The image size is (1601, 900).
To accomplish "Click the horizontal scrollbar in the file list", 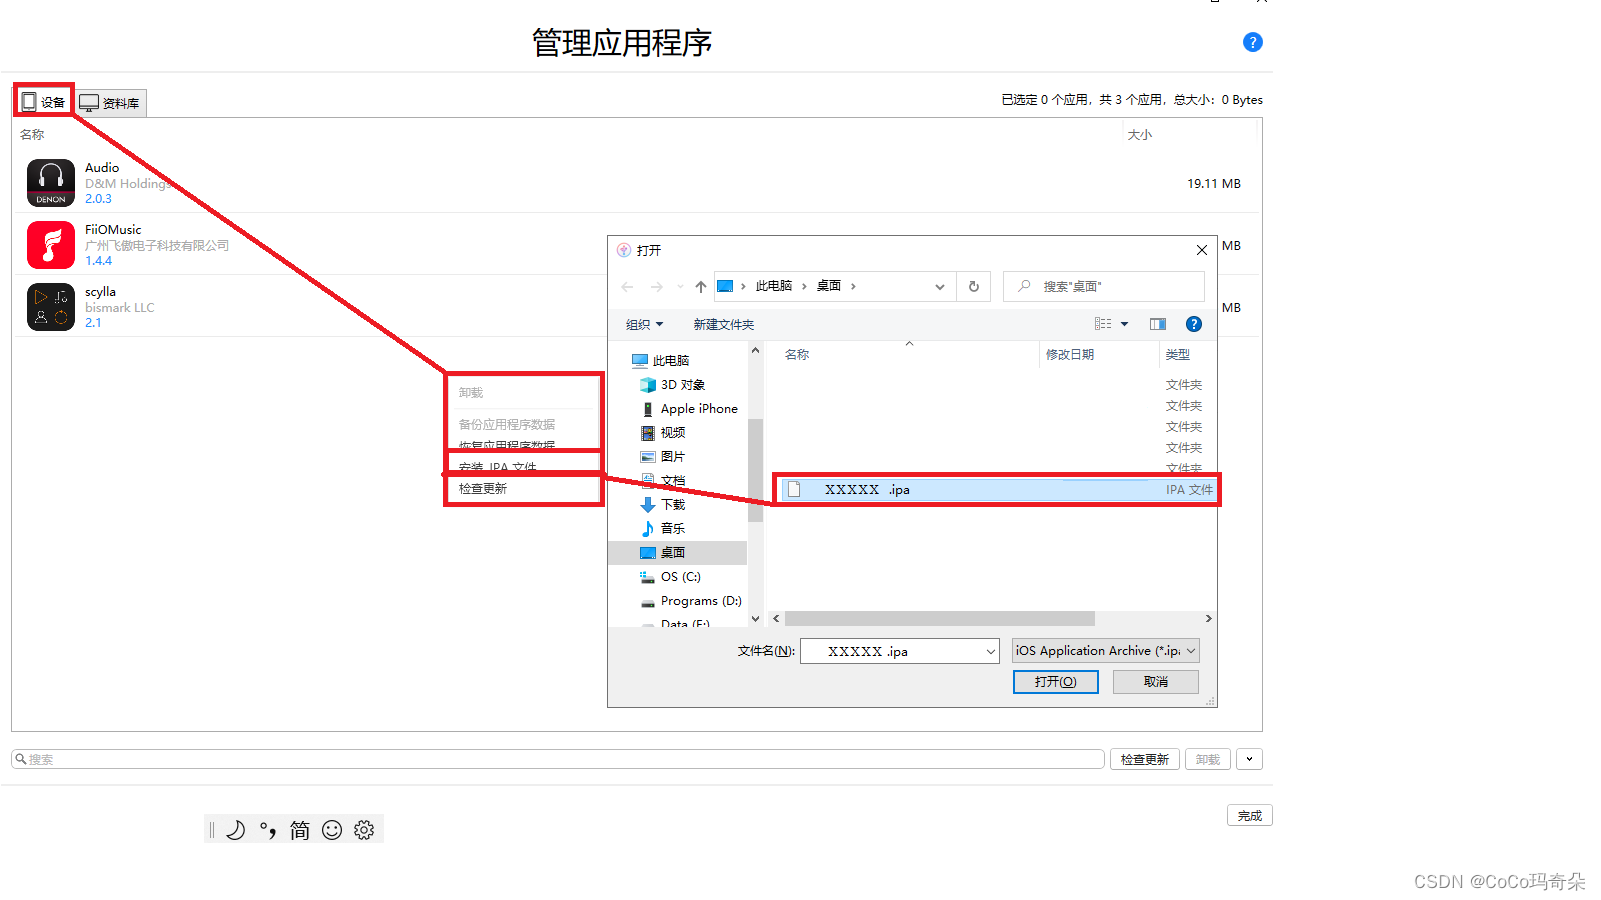I will pyautogui.click(x=940, y=619).
